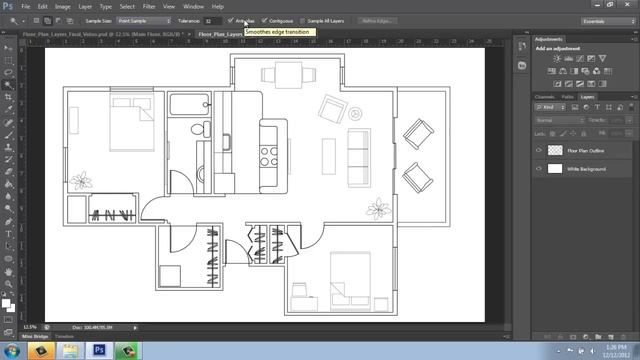Click the Refine Edge button

(x=377, y=21)
